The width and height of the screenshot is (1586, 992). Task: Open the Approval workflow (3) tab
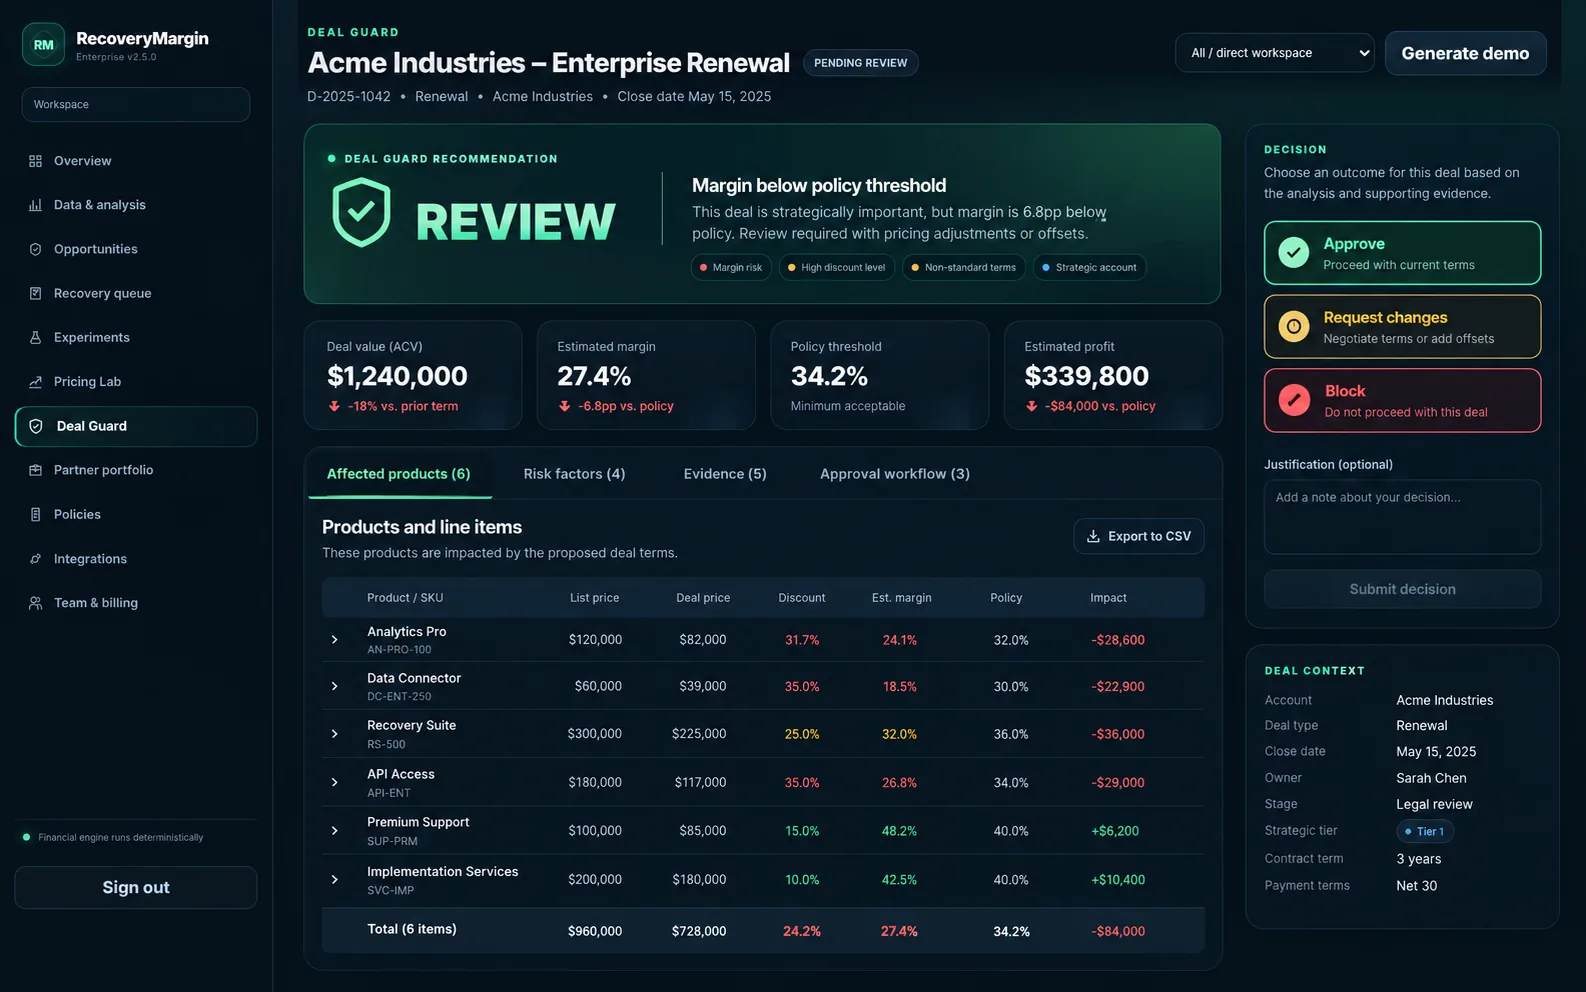895,474
